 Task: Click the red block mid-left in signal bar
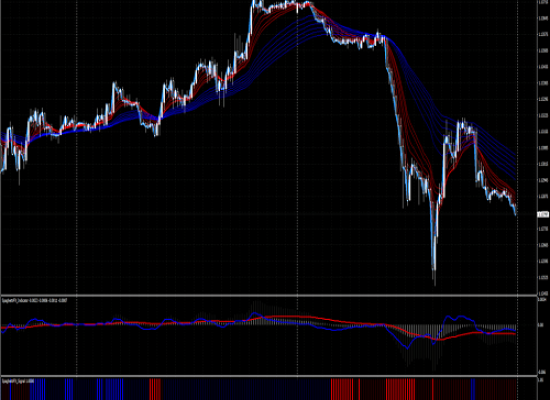(x=155, y=389)
